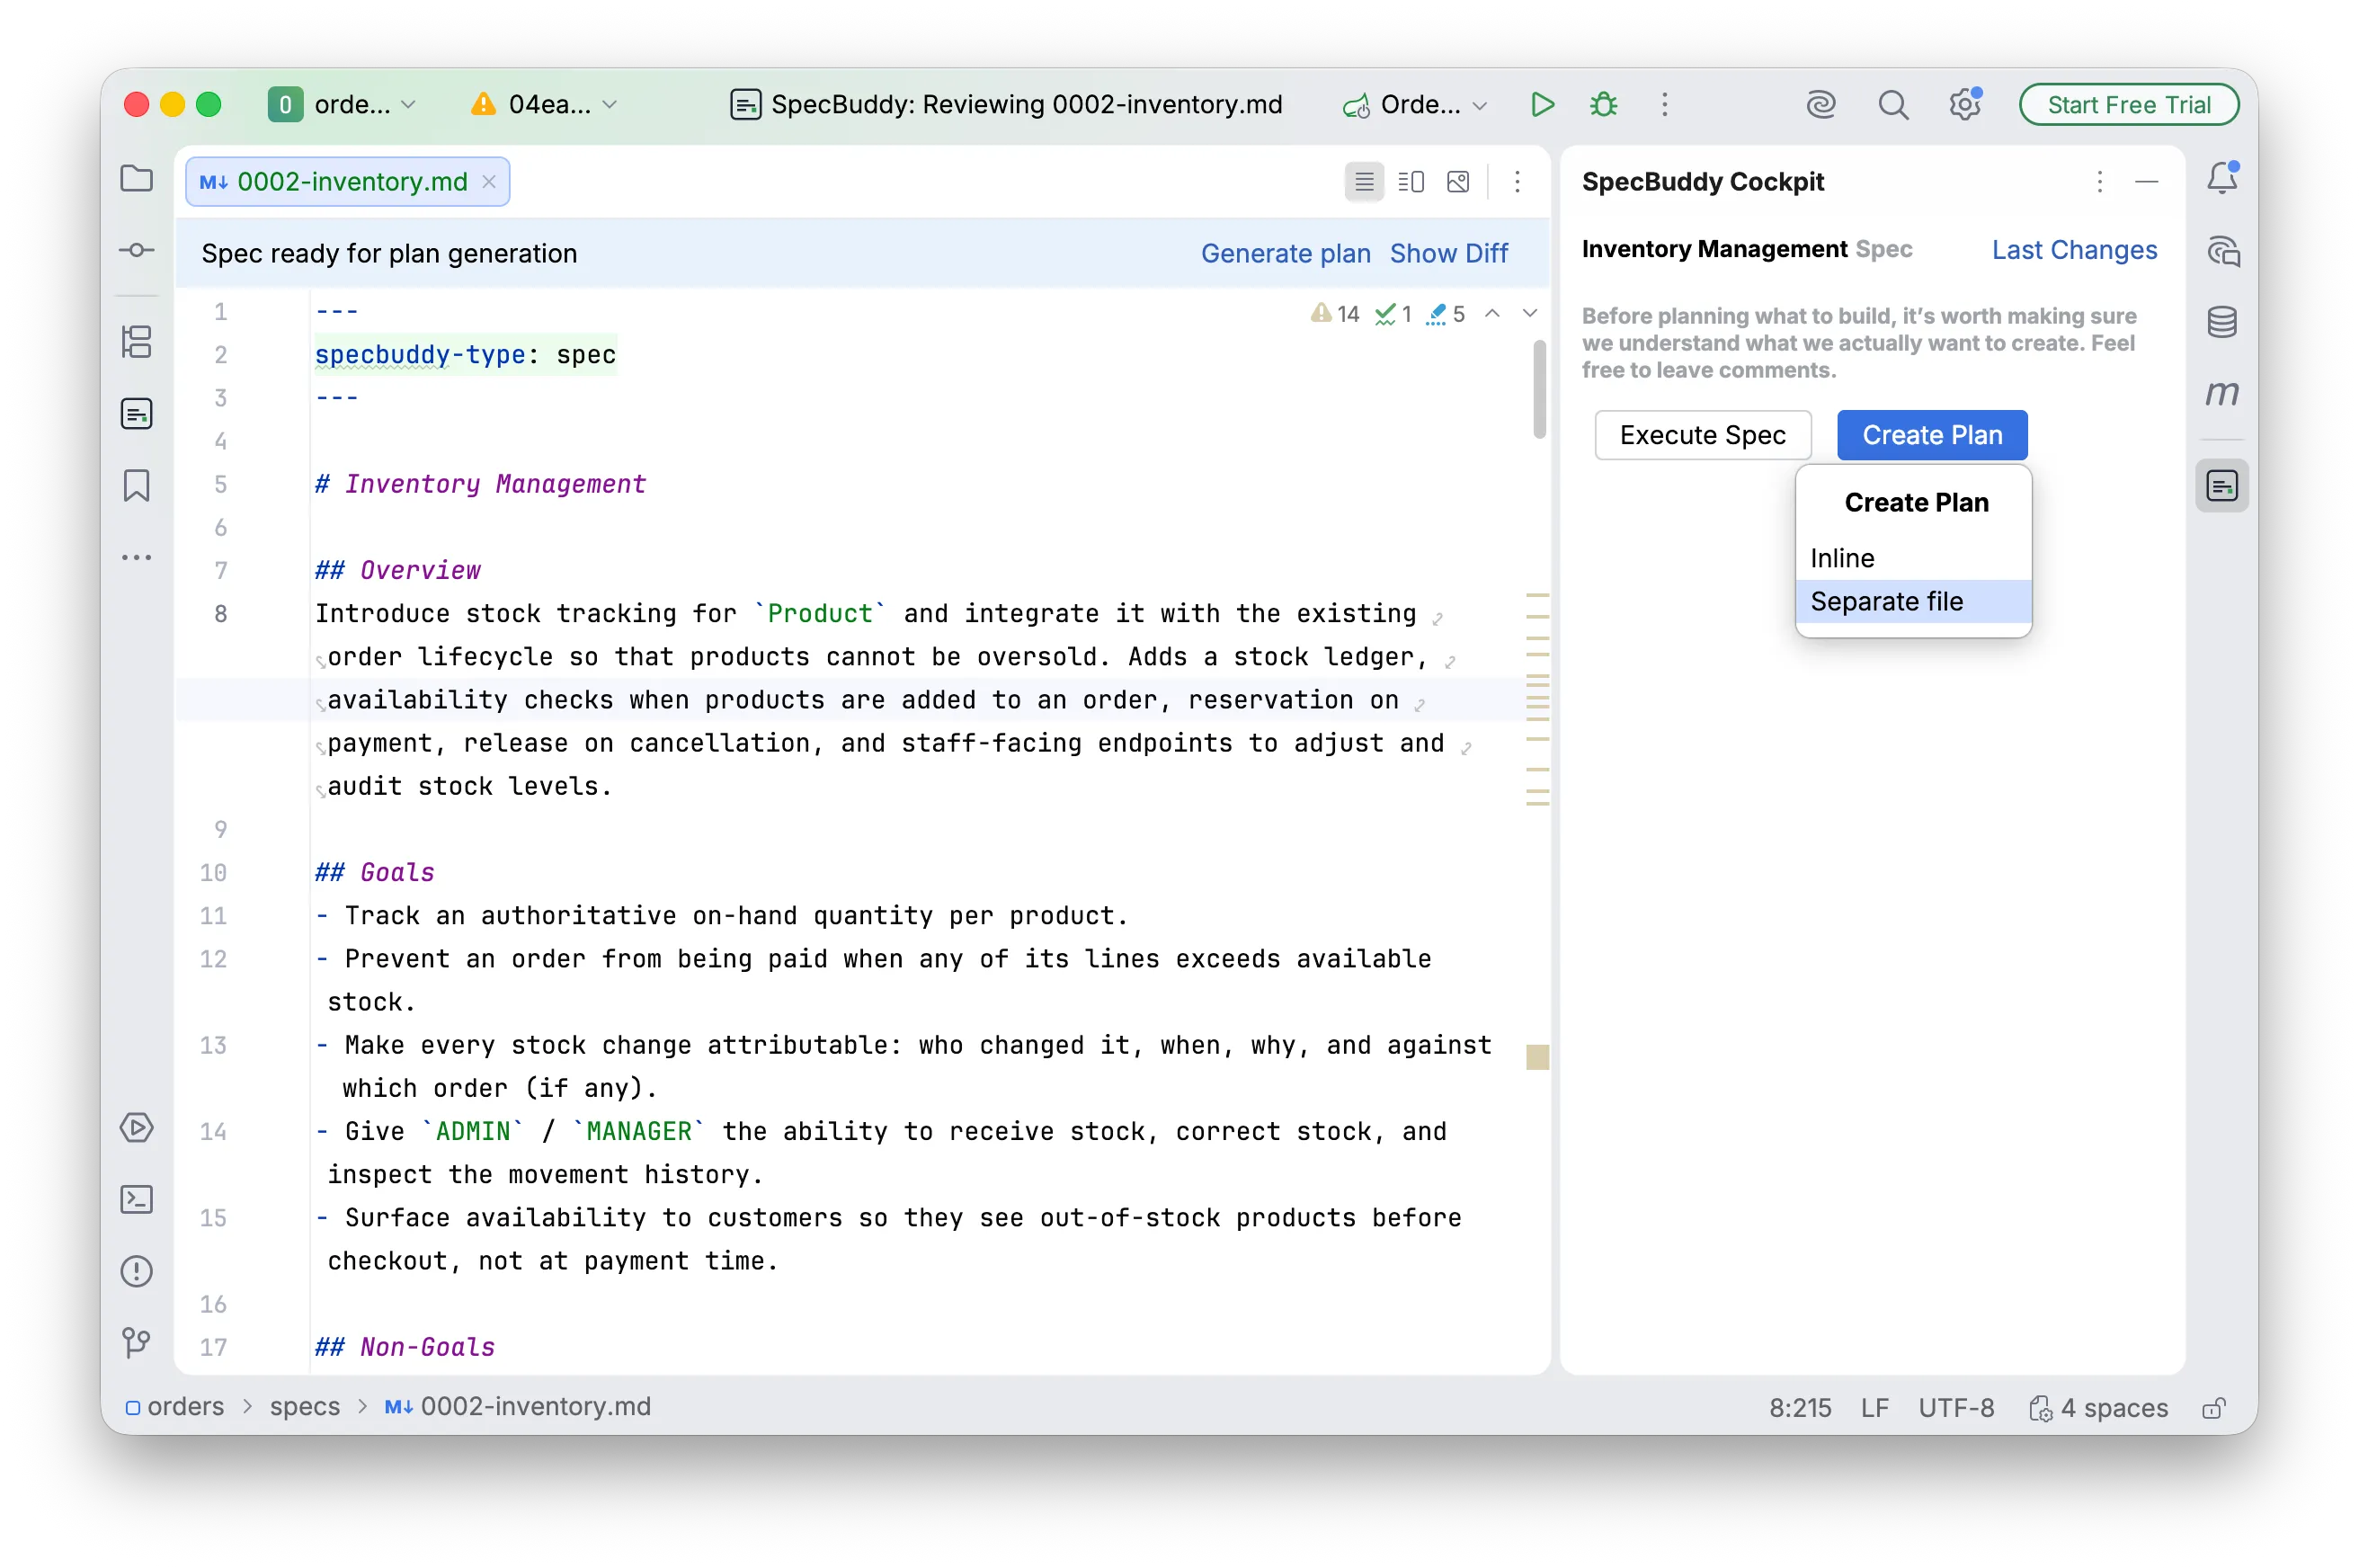Open SpecBuddy Cockpit options menu
This screenshot has width=2359, height=1568.
coord(2099,181)
